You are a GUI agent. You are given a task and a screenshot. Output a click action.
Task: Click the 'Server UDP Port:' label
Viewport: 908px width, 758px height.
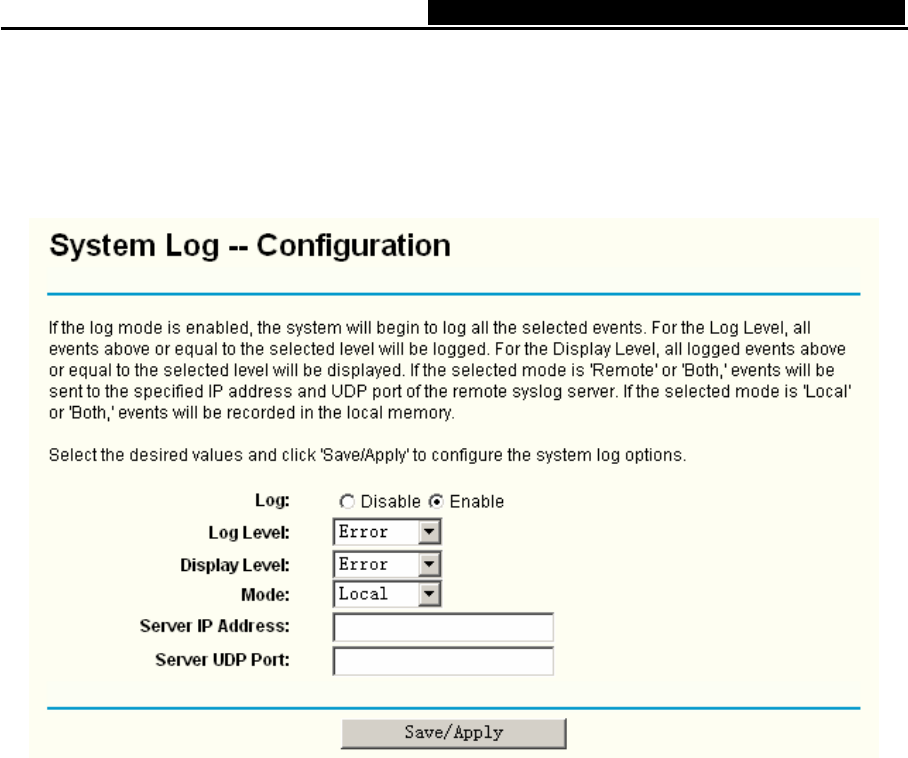tap(222, 660)
